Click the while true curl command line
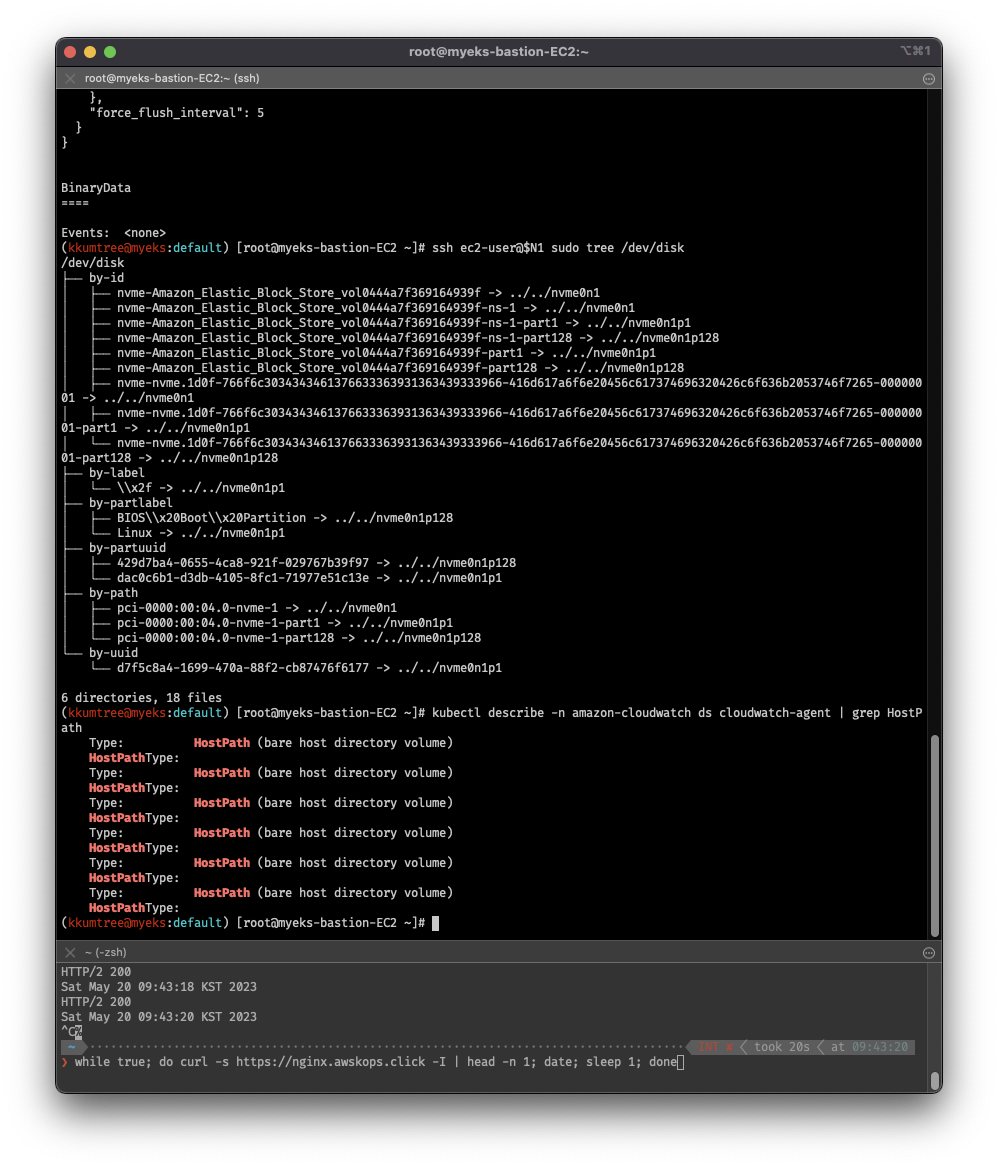Viewport: 998px width, 1167px height. (x=376, y=1062)
